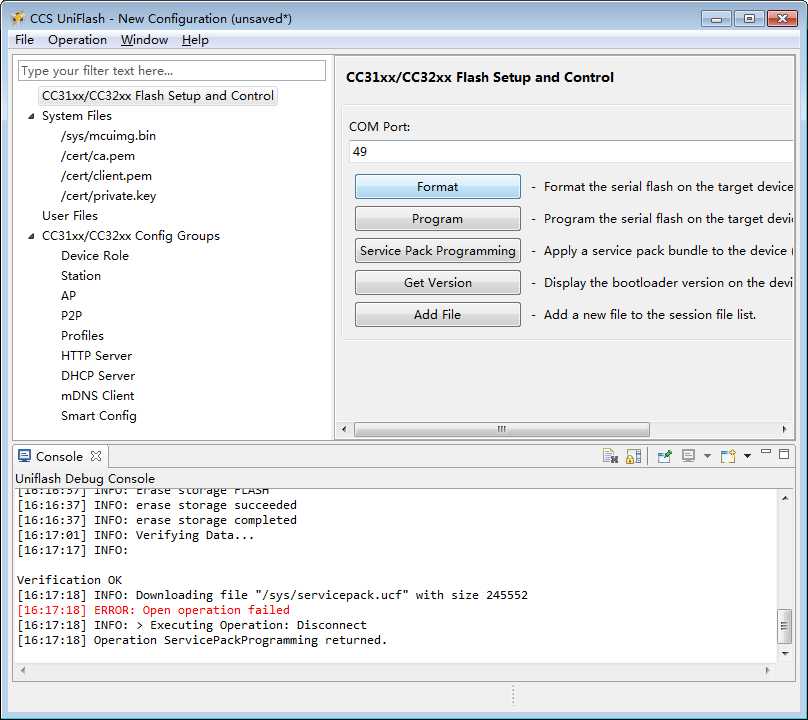Select the User Files tree item
This screenshot has width=808, height=720.
click(70, 216)
